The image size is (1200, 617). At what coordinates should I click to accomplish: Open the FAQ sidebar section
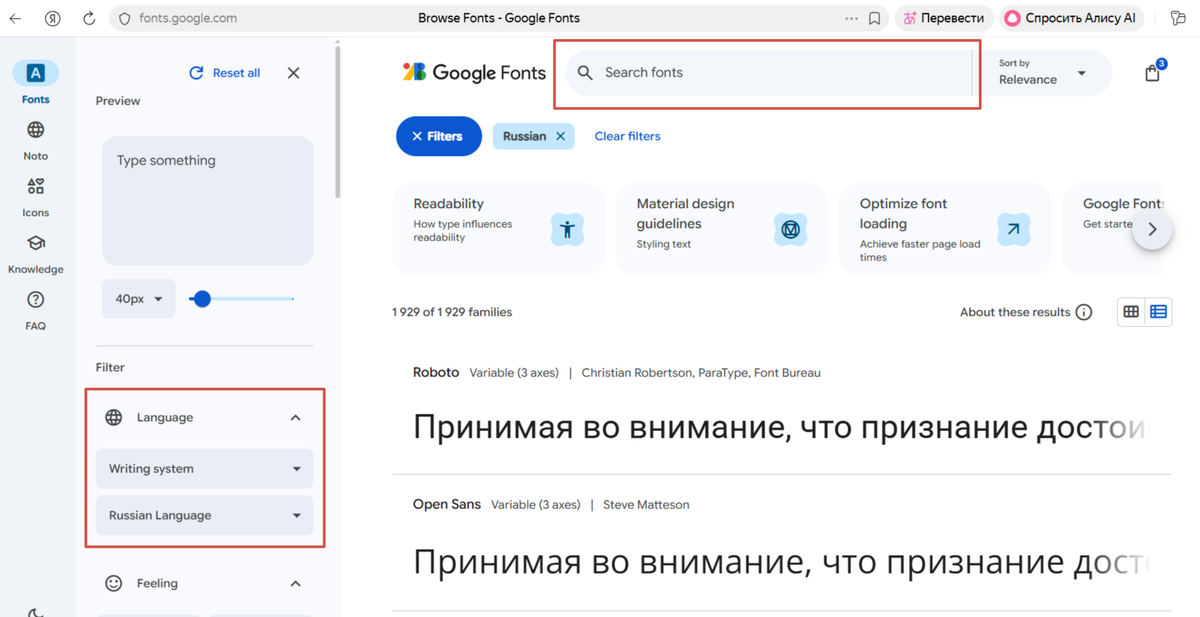pyautogui.click(x=35, y=310)
